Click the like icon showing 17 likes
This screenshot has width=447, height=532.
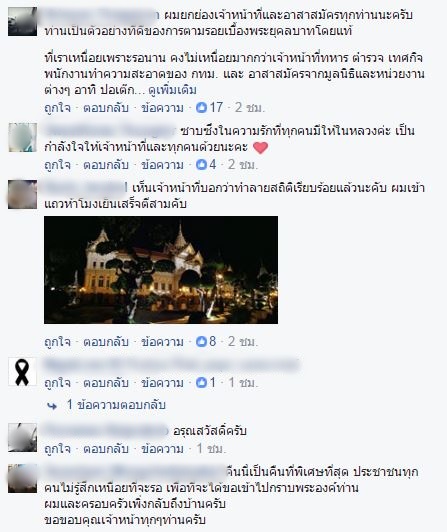(x=201, y=108)
